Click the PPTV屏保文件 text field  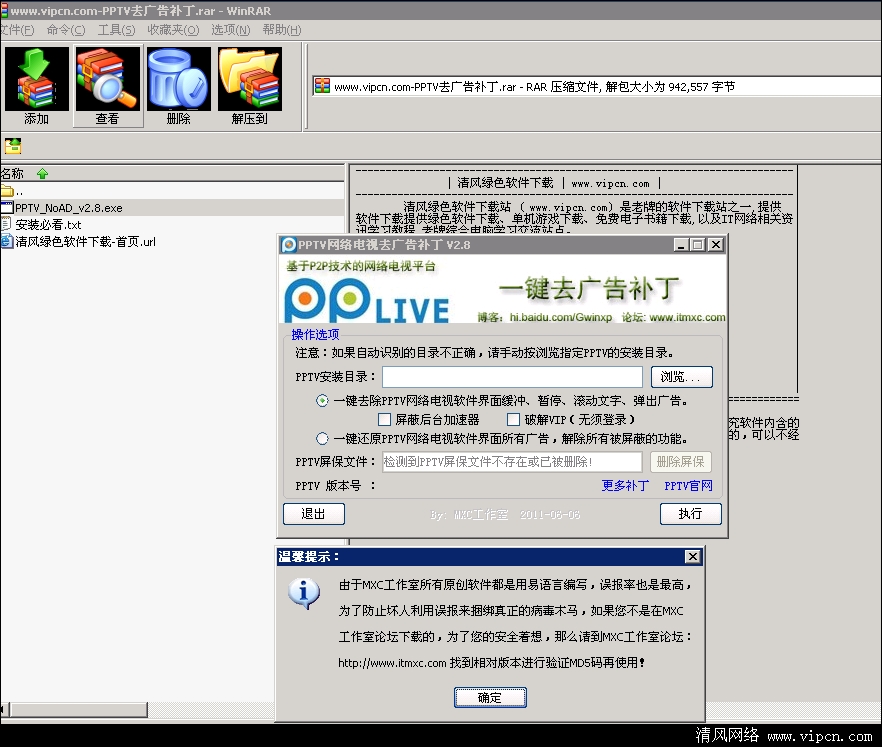[x=512, y=462]
